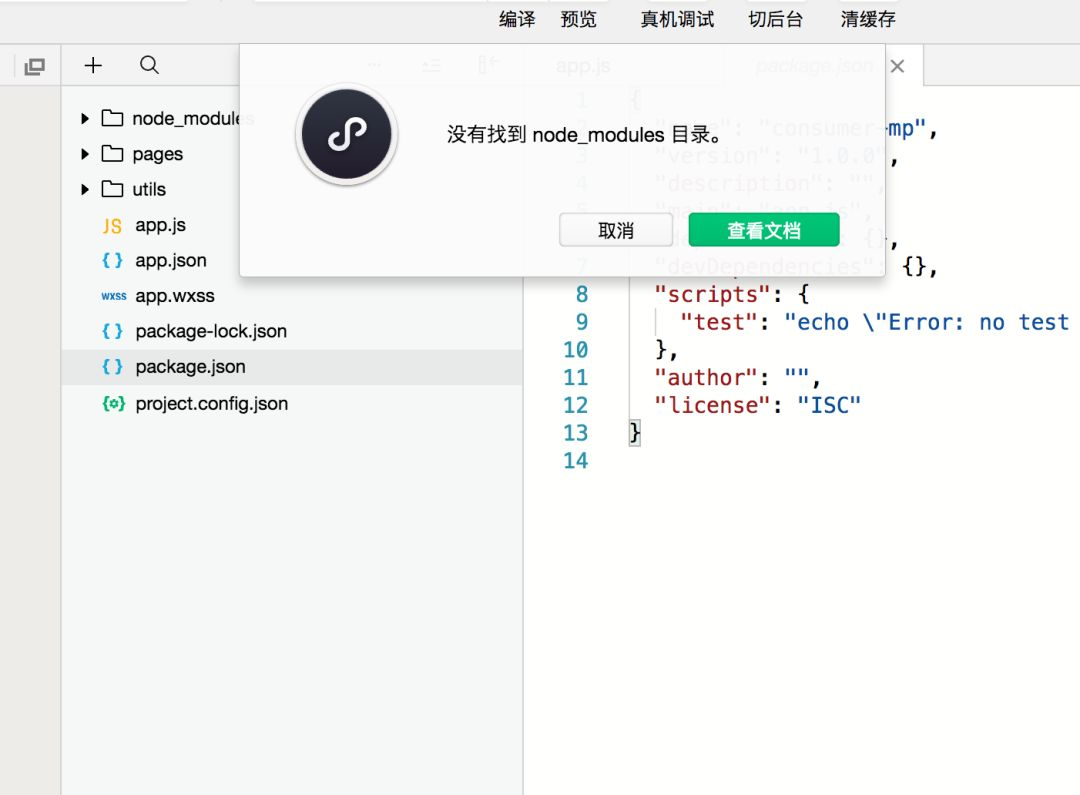
Task: Click the wxss icon beside app.wxss
Action: (114, 296)
